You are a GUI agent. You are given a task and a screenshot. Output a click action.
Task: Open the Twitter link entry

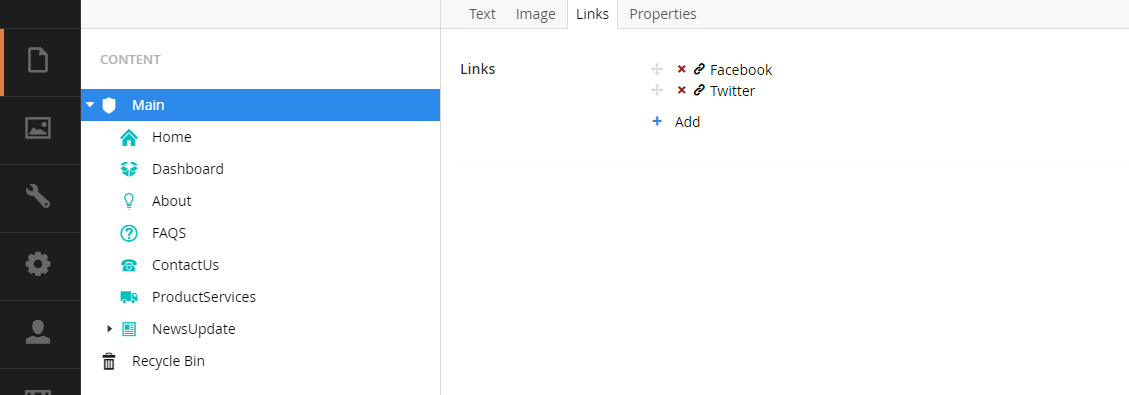[732, 91]
